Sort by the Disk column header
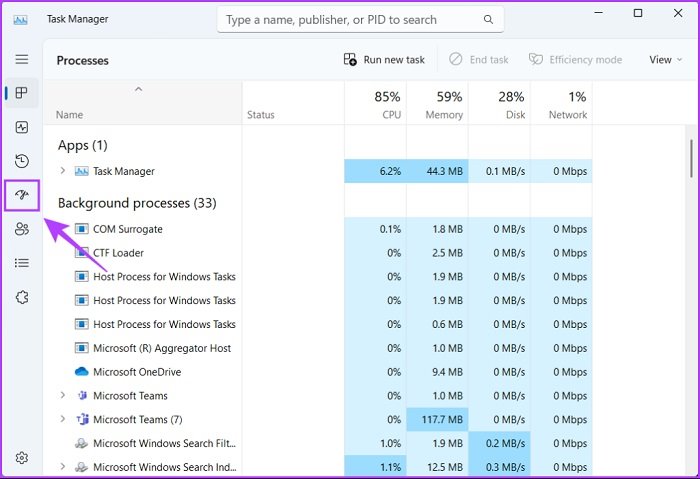 [499, 104]
